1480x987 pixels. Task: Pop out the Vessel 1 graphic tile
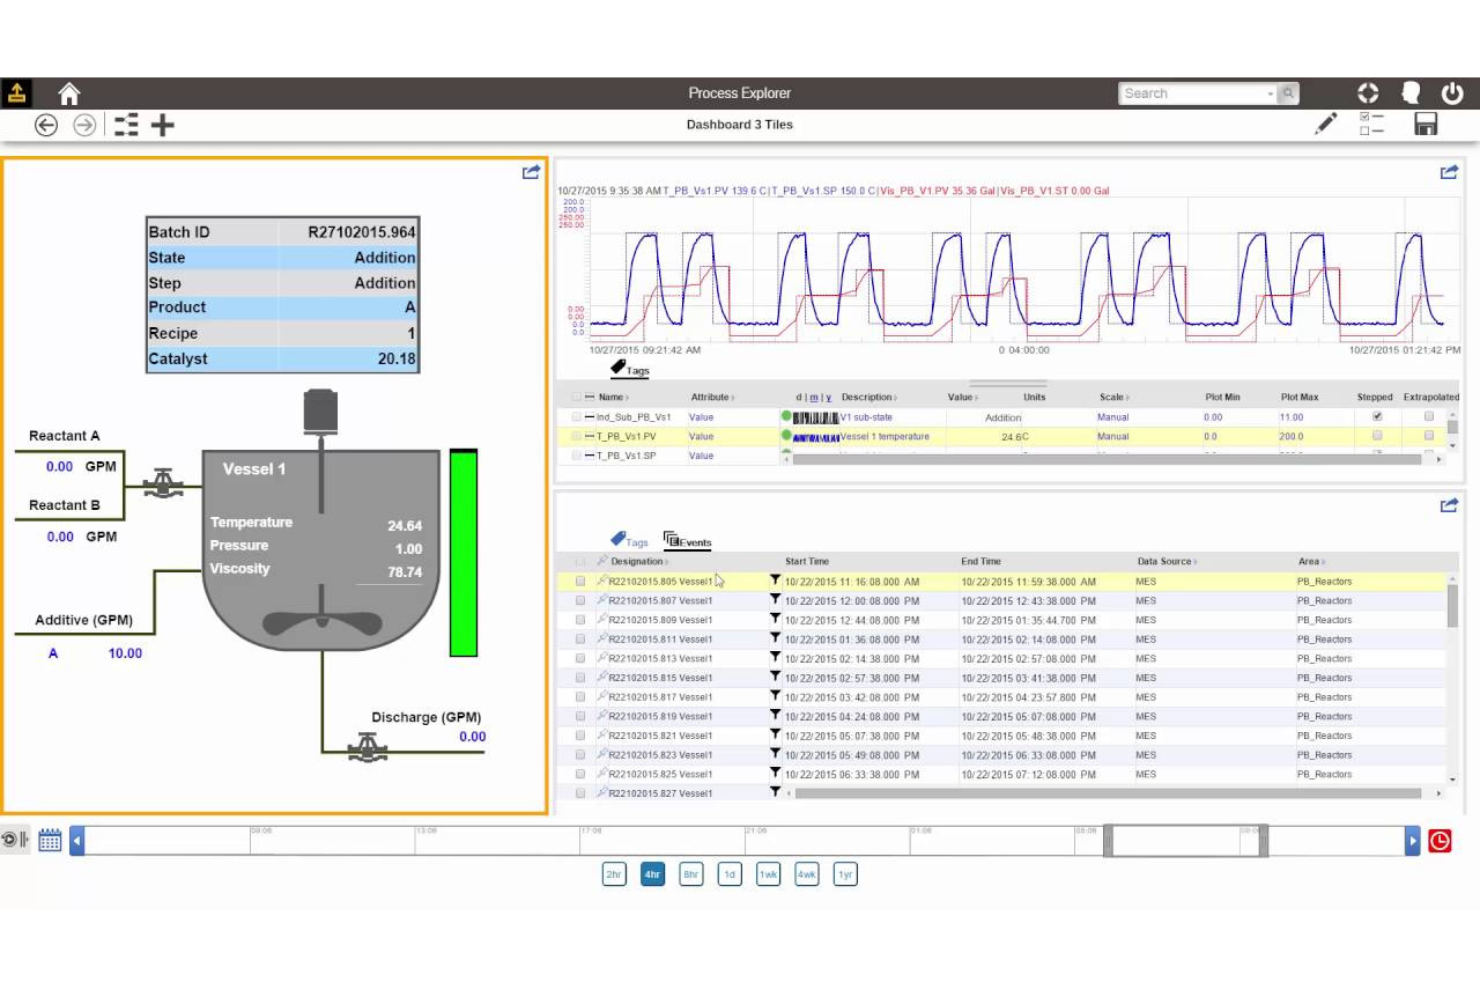point(531,172)
